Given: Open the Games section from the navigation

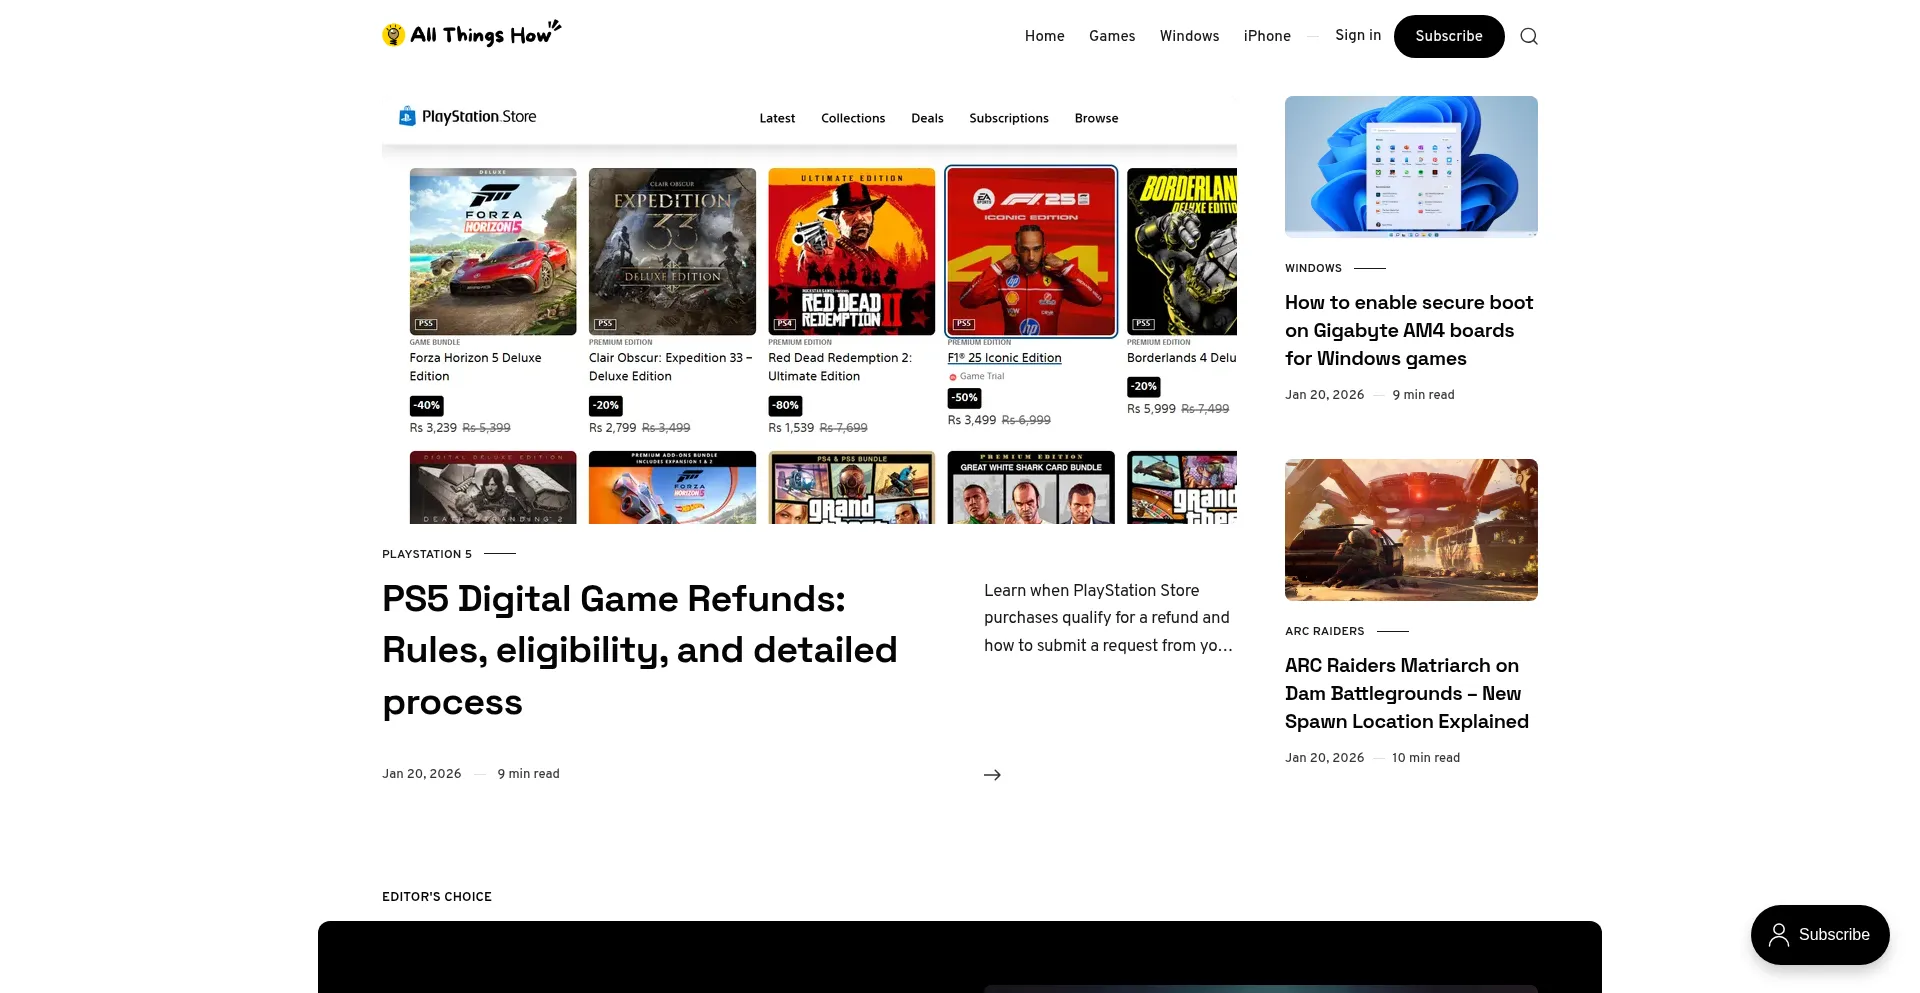Looking at the screenshot, I should [1111, 36].
